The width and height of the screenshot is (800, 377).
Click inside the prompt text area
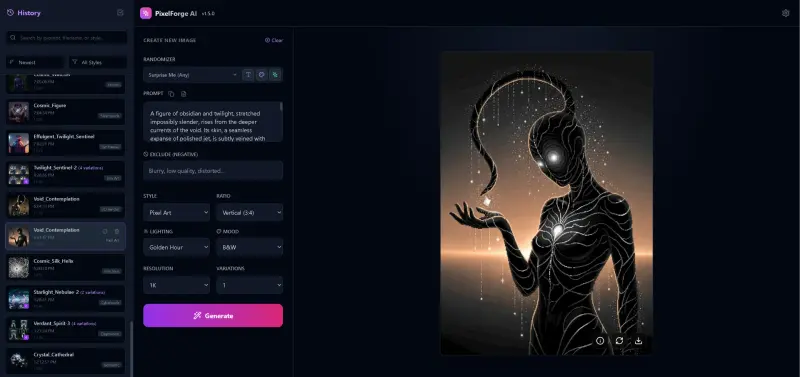pyautogui.click(x=213, y=121)
